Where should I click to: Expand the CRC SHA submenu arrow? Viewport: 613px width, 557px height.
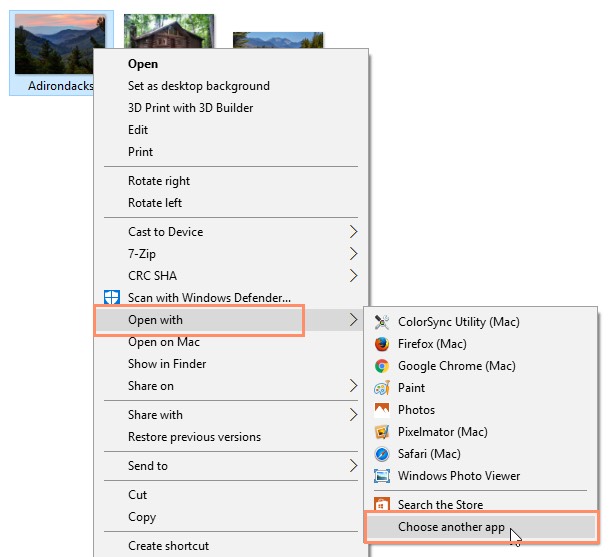point(353,276)
